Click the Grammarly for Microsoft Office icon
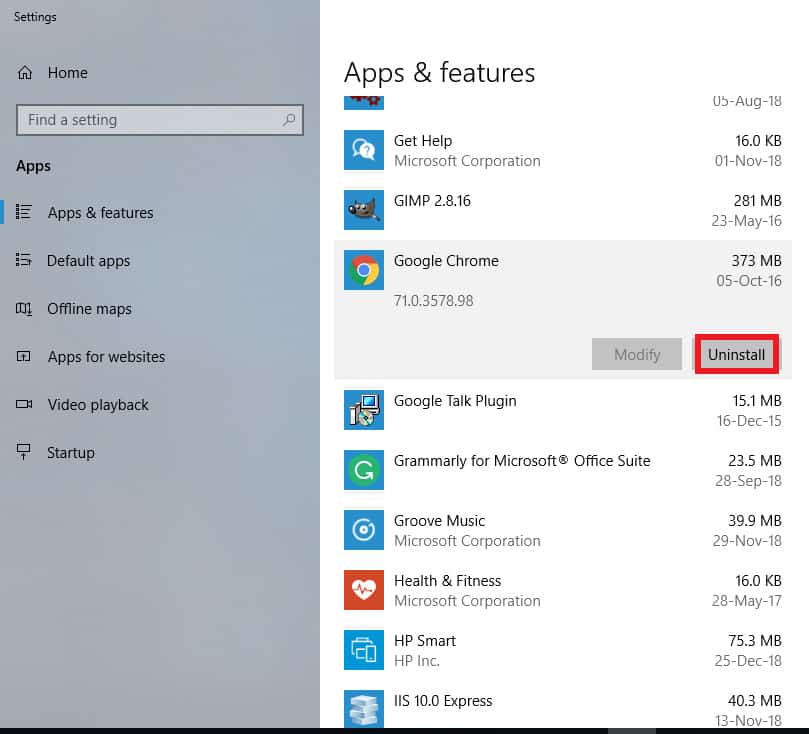This screenshot has height=734, width=809. (x=363, y=470)
